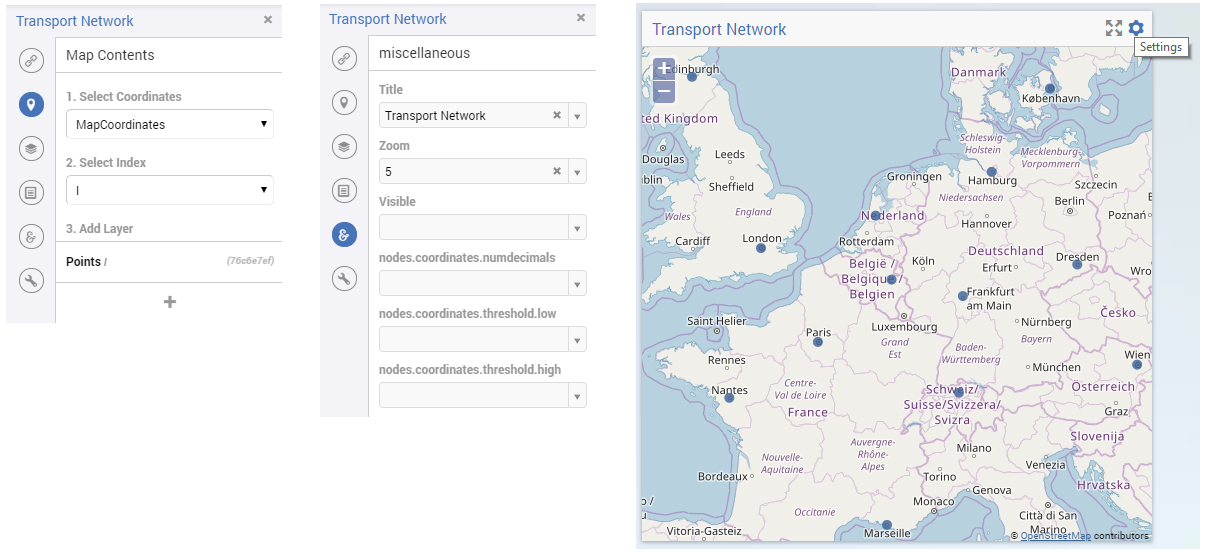Select location pin icon in Map Contents panel

point(31,104)
